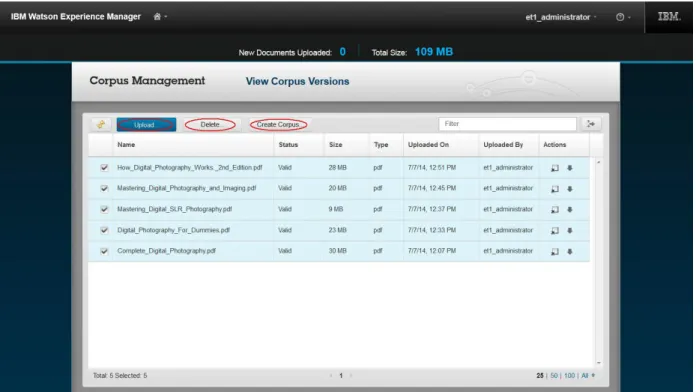Uncheck Mastering_Digital_Photography_and_Imaging.pdf checkbox
The height and width of the screenshot is (392, 696).
pos(104,188)
